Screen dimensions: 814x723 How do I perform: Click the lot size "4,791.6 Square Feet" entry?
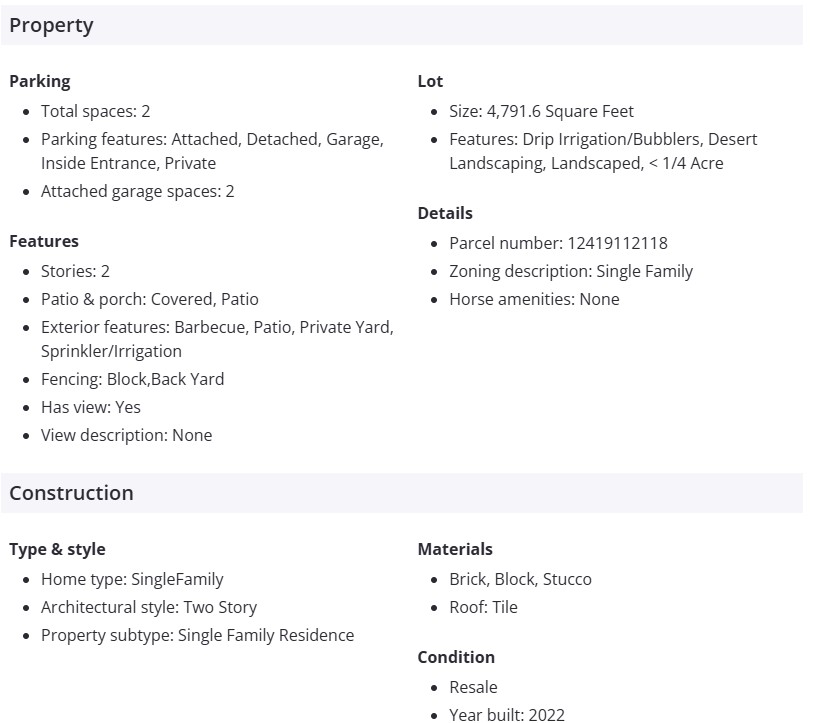[541, 111]
